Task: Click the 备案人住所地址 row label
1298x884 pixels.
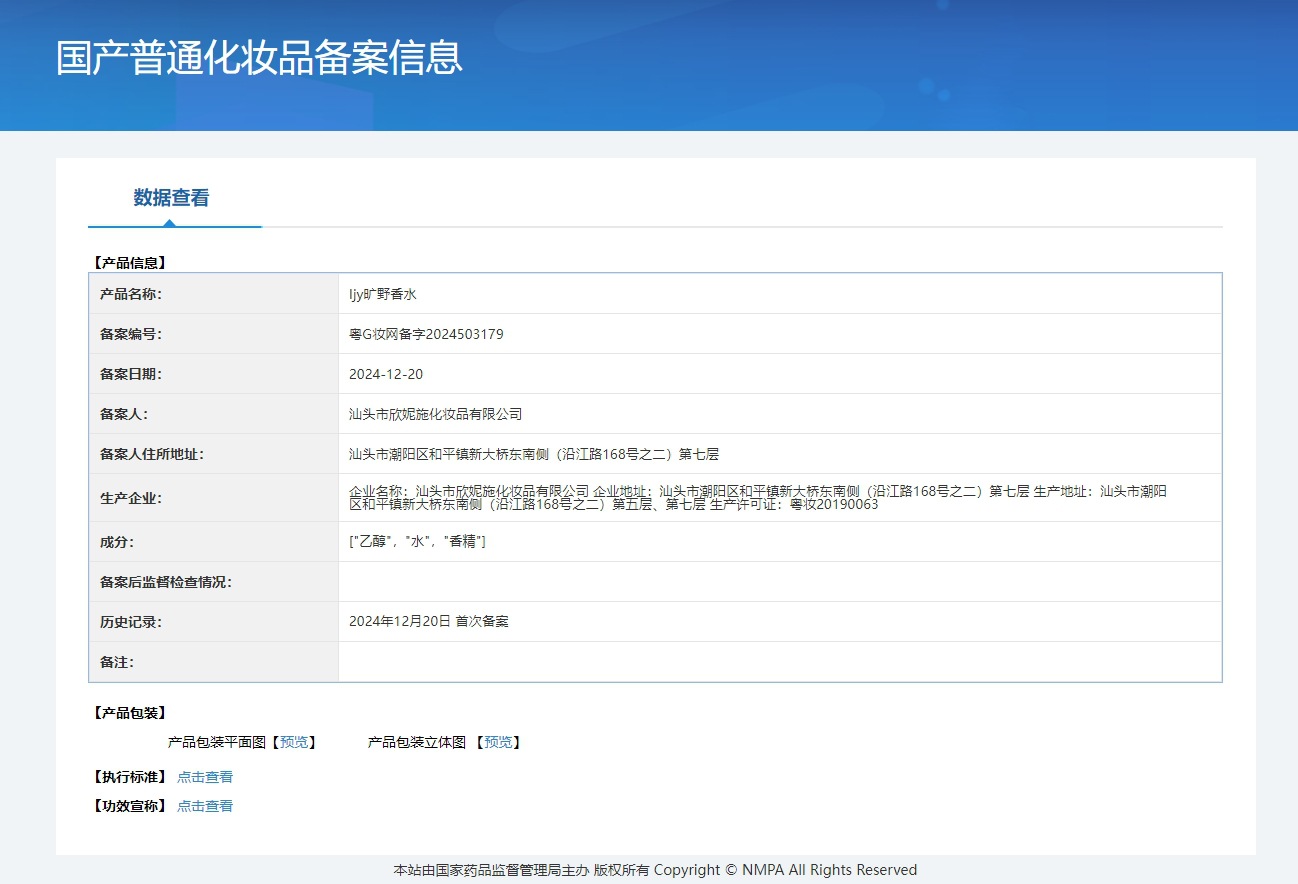Action: tap(152, 454)
